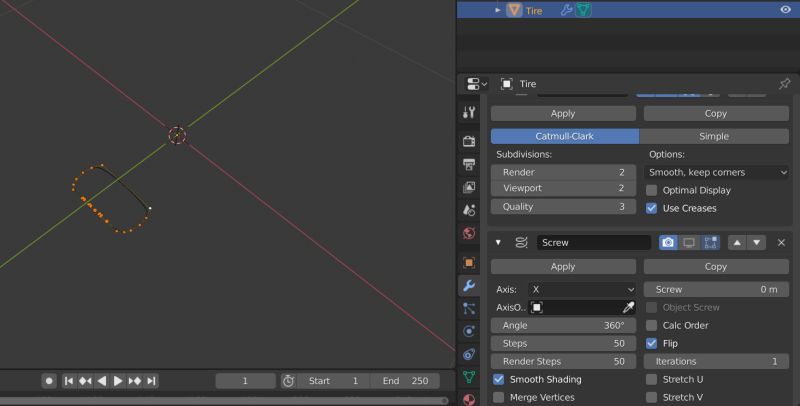
Task: Click the pin icon in properties header
Action: [x=785, y=84]
